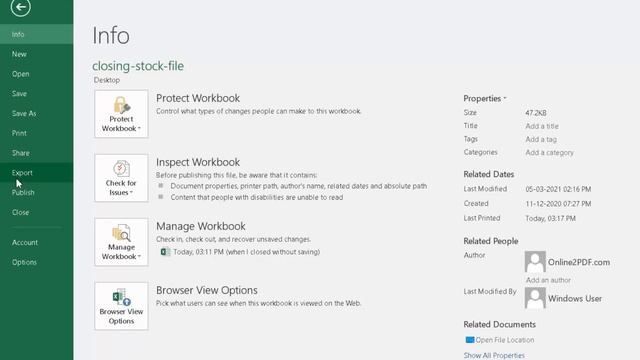The image size is (640, 360).
Task: Open the Account page
Action: [37, 242]
